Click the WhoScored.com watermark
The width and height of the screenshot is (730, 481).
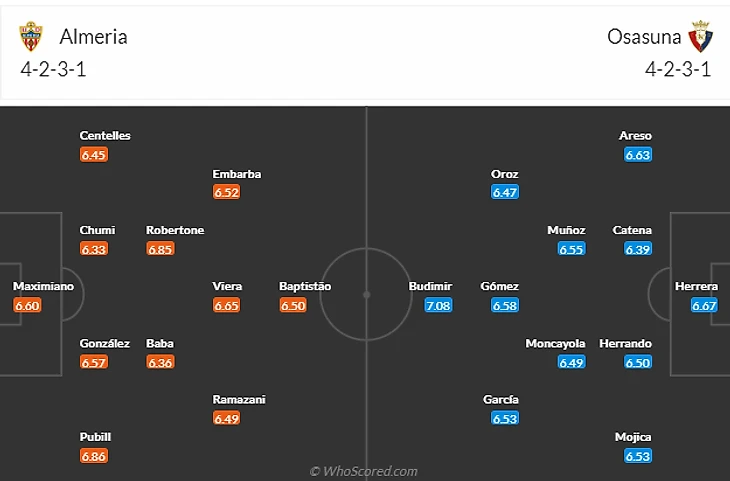tap(364, 471)
